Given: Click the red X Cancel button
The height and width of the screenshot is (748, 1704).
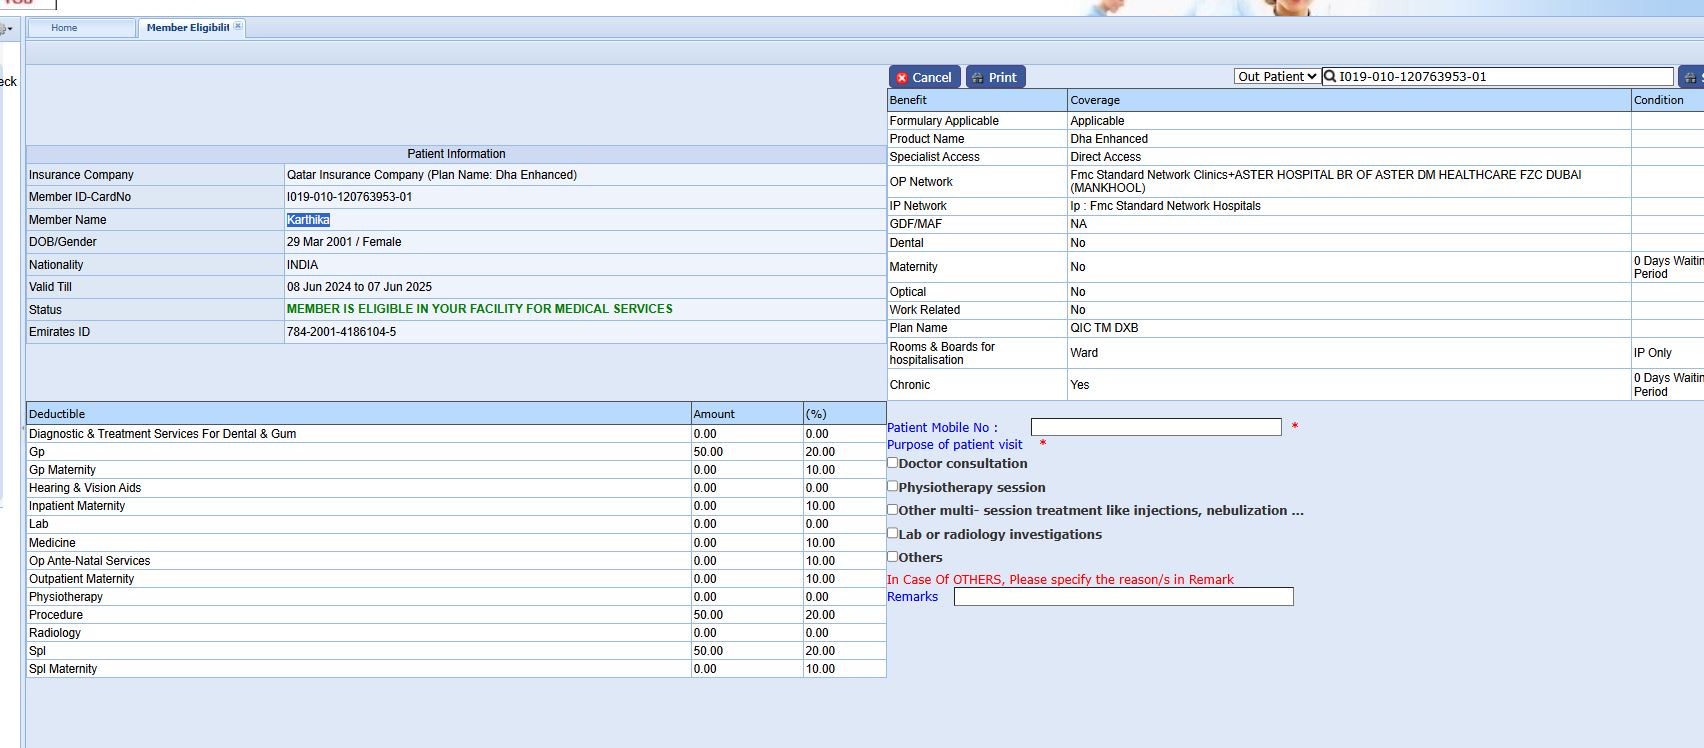Looking at the screenshot, I should click(924, 77).
